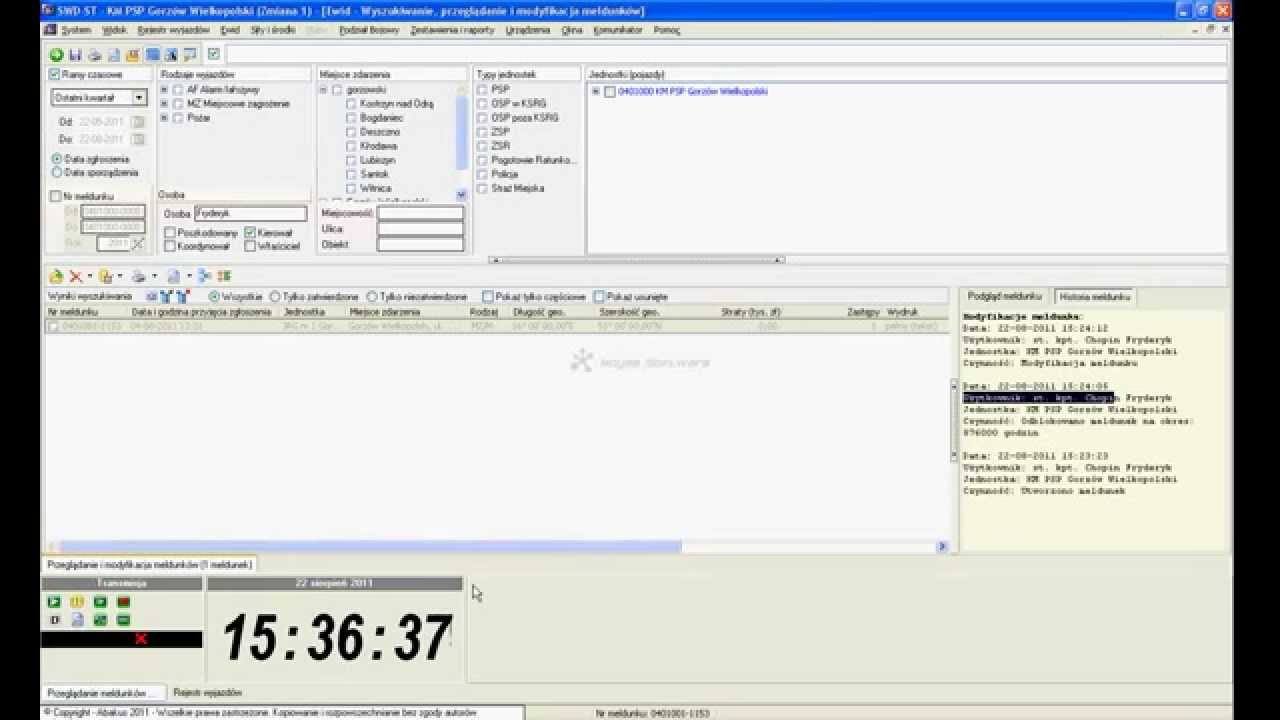Click calendar icon next to Do date
The image size is (1280, 720).
click(138, 139)
